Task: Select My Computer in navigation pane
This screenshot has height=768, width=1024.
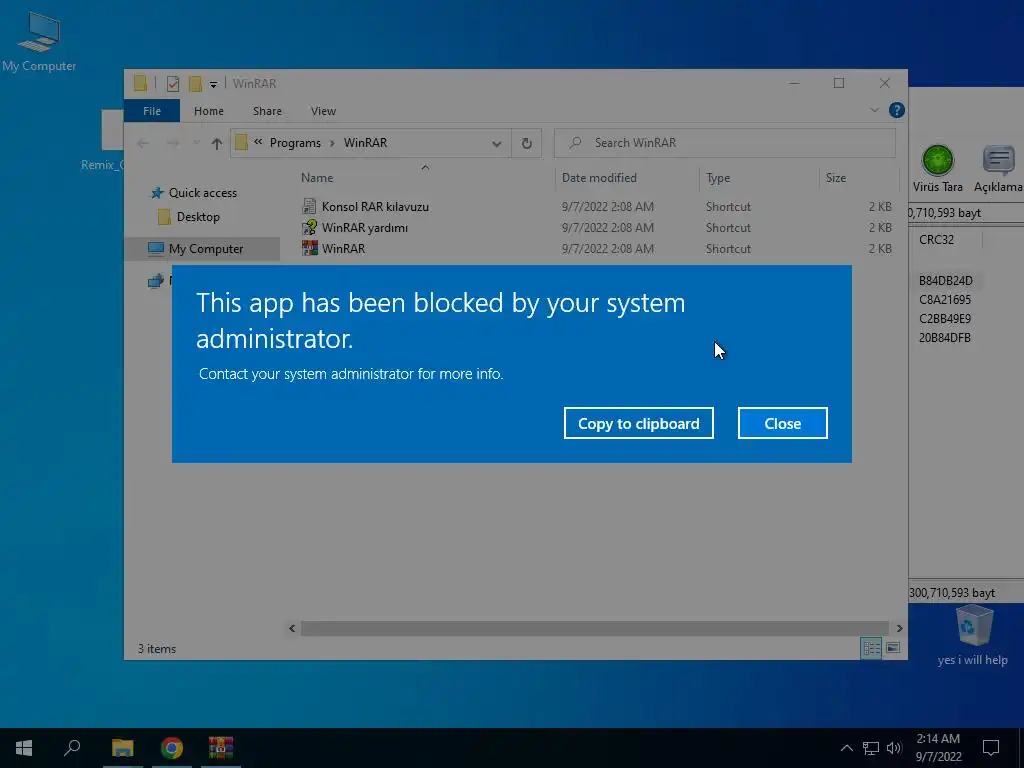Action: point(206,249)
